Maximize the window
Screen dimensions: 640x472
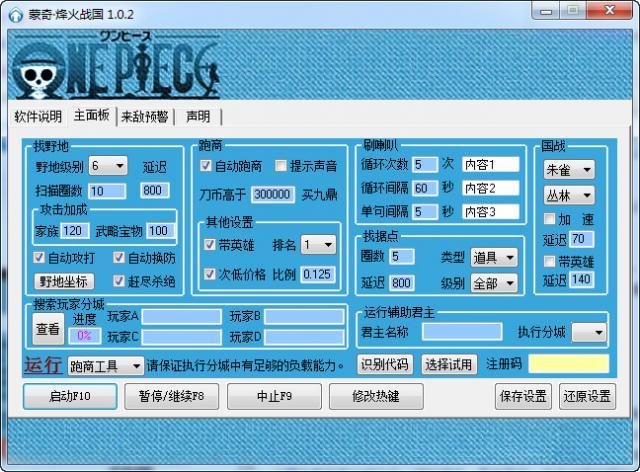tap(573, 11)
